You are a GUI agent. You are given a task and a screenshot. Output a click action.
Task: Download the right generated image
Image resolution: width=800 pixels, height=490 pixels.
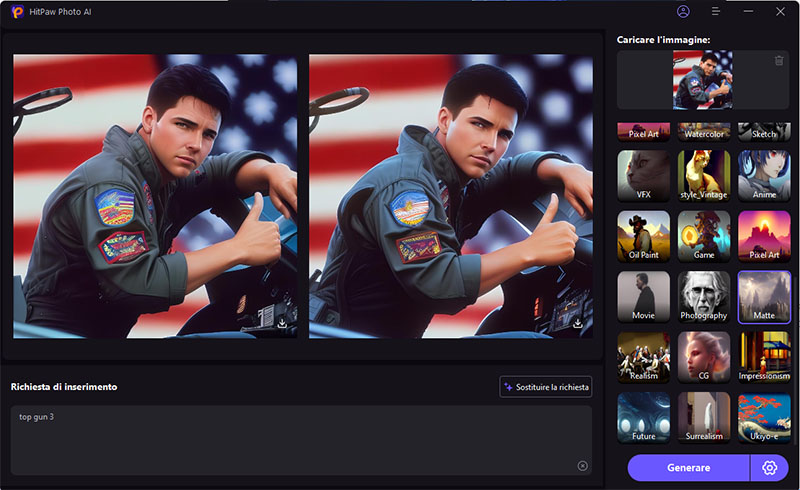(578, 324)
